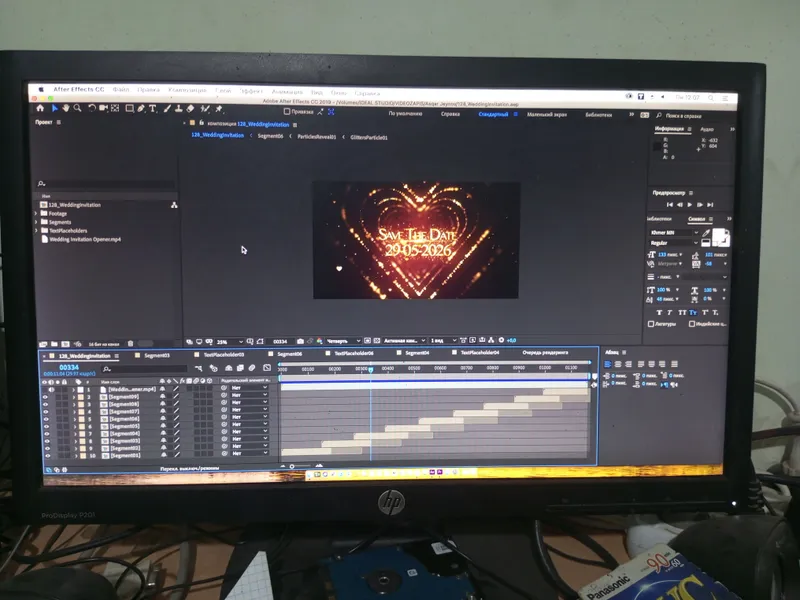800x600 pixels.
Task: Select the Type (T) tool
Action: 153,108
